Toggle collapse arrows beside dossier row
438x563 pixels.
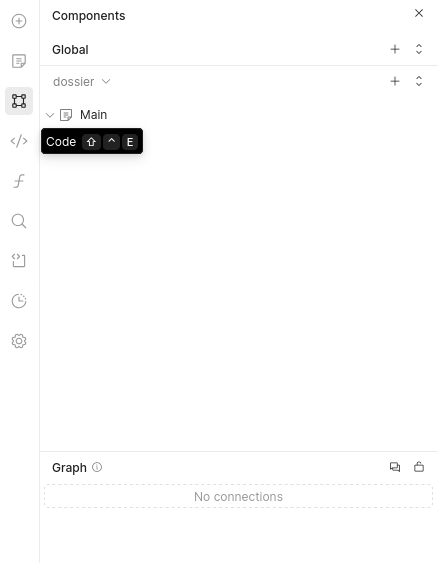[419, 81]
